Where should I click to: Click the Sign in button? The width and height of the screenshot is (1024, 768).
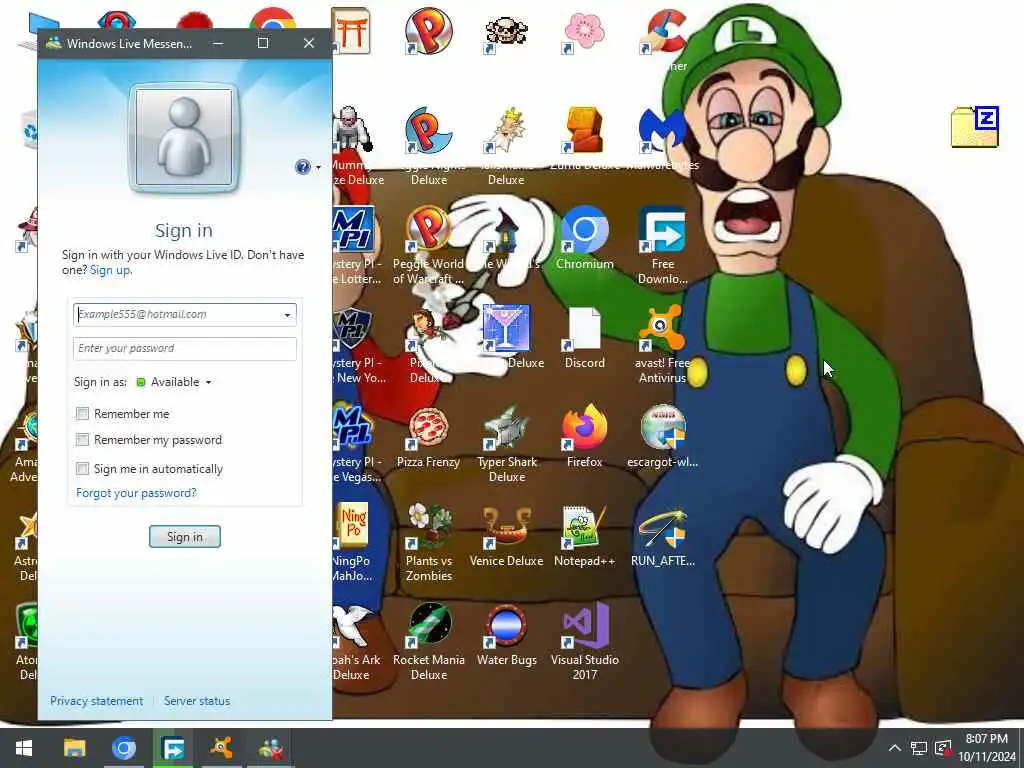185,536
